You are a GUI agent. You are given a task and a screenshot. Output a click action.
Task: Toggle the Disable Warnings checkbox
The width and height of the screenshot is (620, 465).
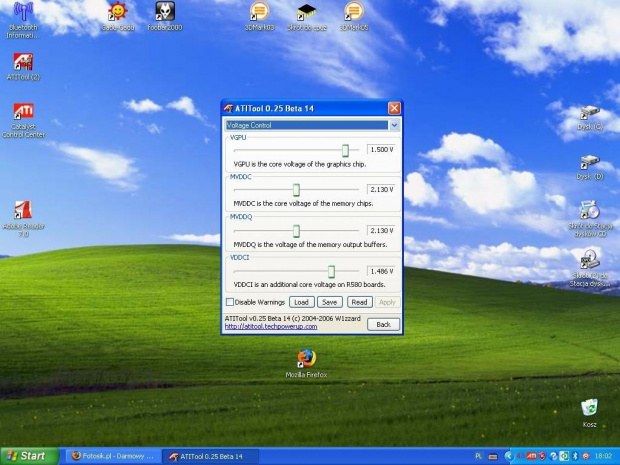(230, 302)
